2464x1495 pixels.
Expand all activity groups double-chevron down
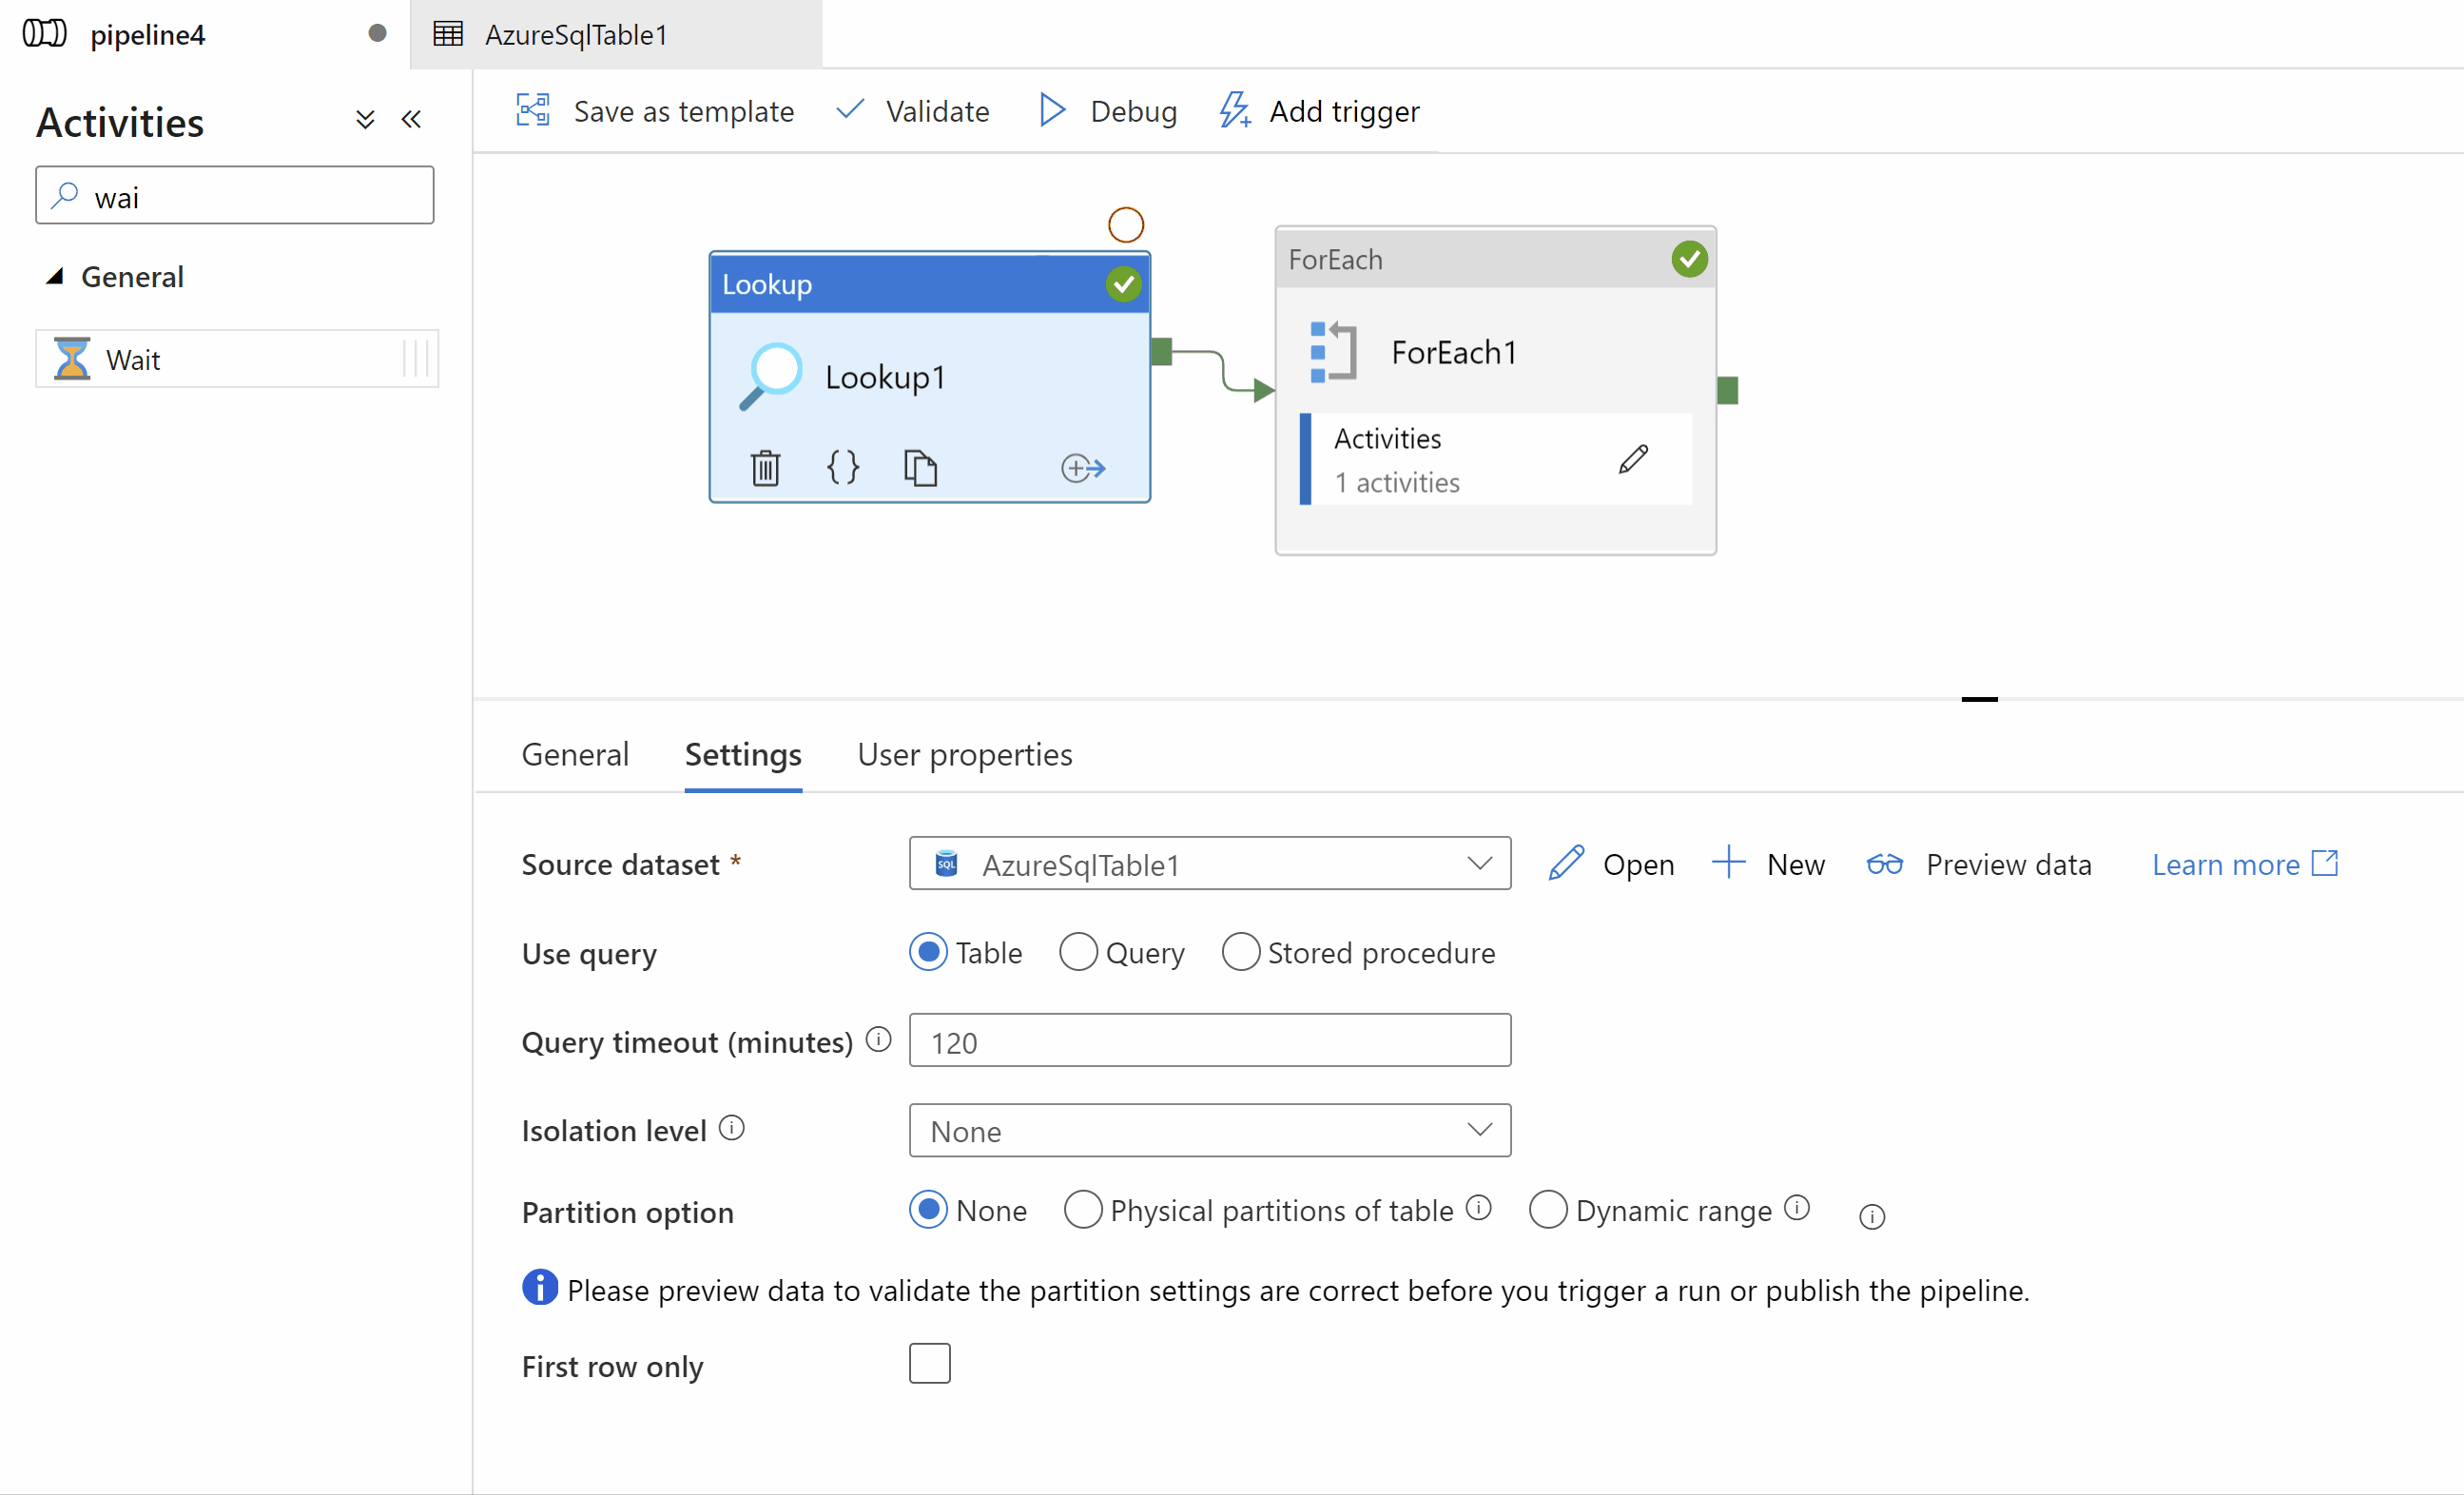pyautogui.click(x=365, y=120)
